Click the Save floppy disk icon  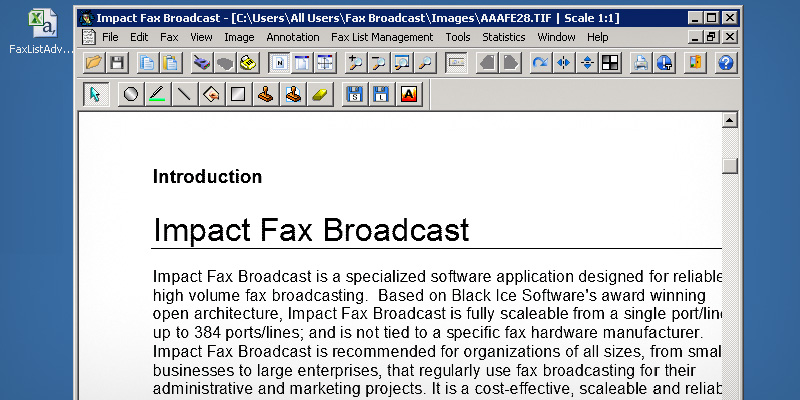click(116, 62)
